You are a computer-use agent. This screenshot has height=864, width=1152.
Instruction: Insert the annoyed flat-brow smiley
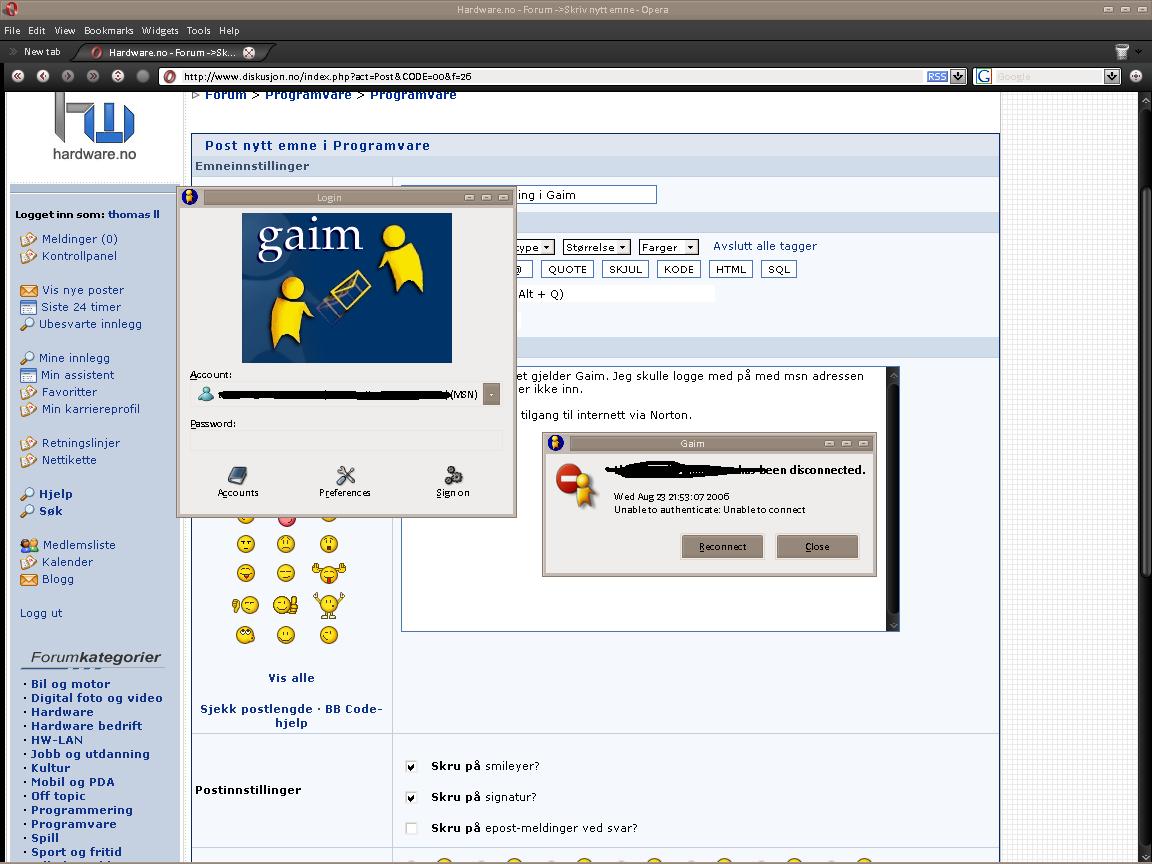(245, 544)
